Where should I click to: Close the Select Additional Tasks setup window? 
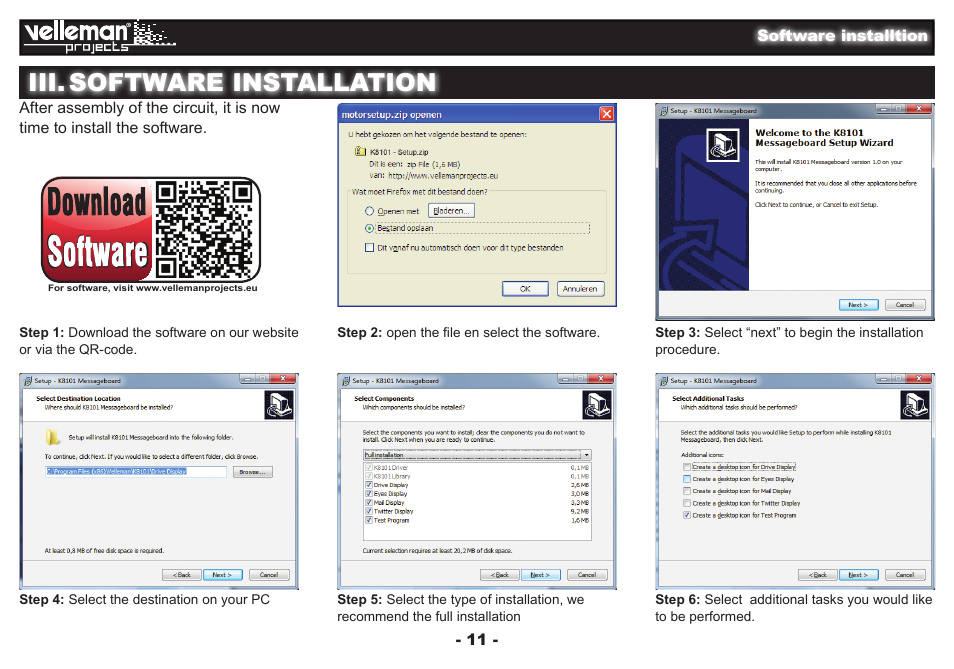[x=919, y=379]
